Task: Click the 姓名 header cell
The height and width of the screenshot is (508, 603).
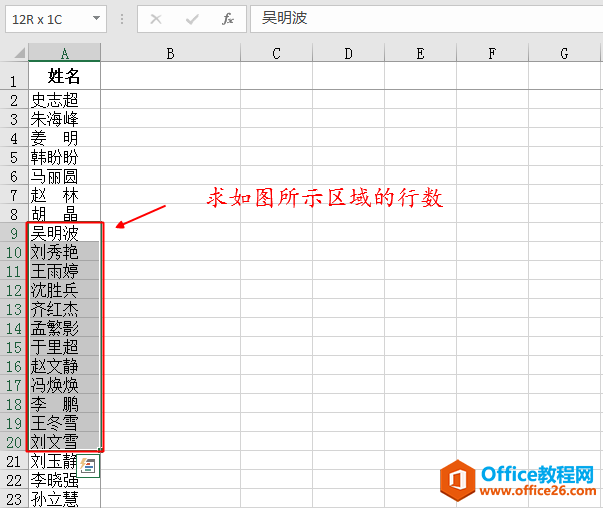Action: tap(65, 76)
